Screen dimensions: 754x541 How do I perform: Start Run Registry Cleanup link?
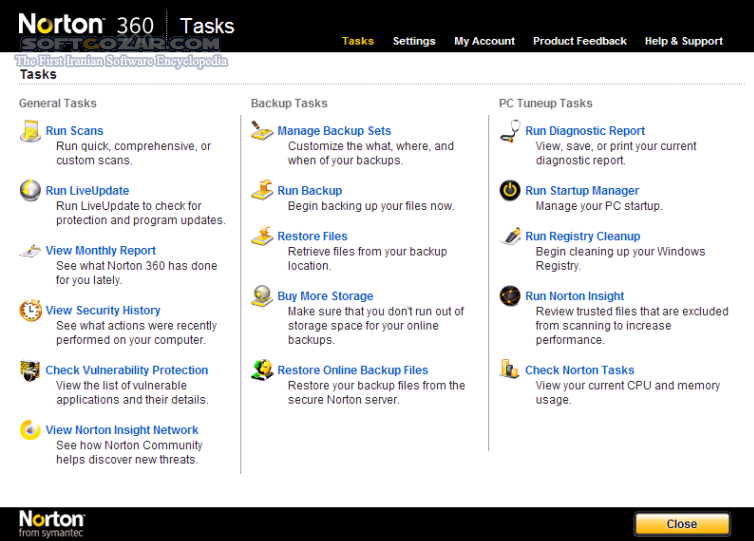point(583,236)
